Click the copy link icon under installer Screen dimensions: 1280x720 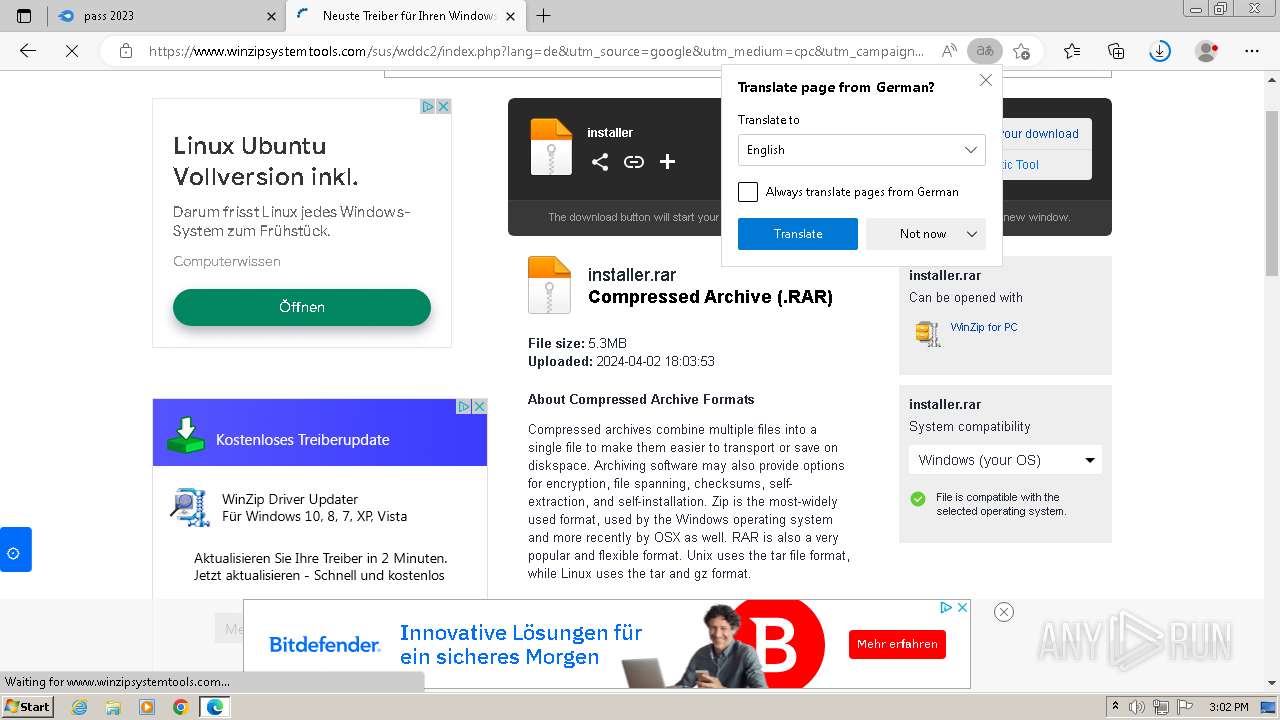634,162
